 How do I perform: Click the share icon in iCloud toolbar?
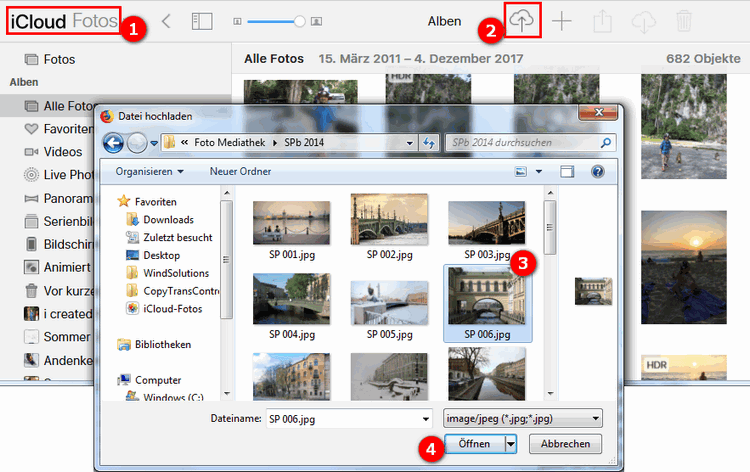click(603, 21)
